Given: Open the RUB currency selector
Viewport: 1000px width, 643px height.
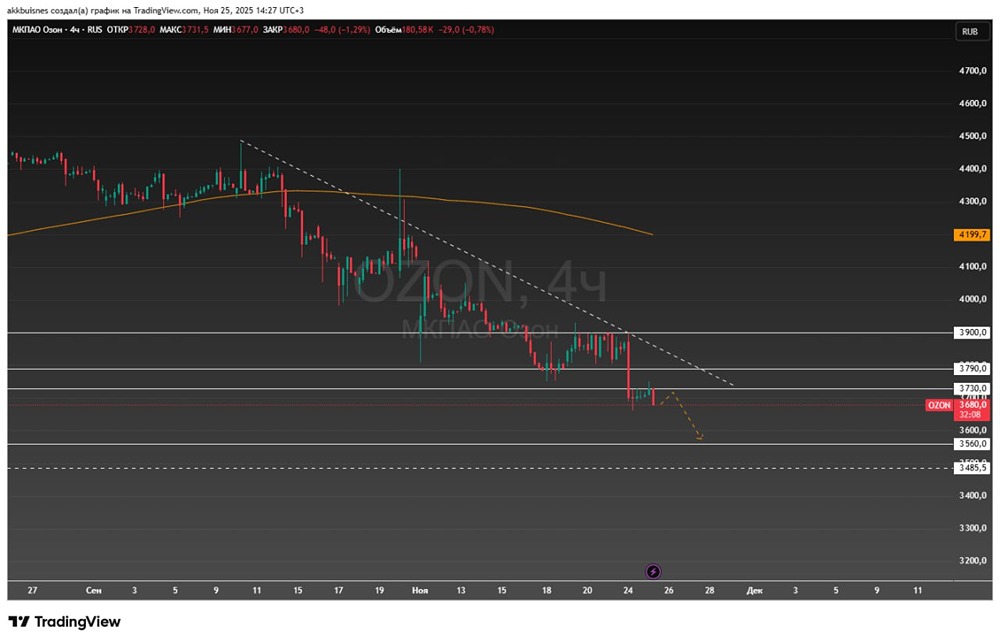Looking at the screenshot, I should [x=970, y=32].
